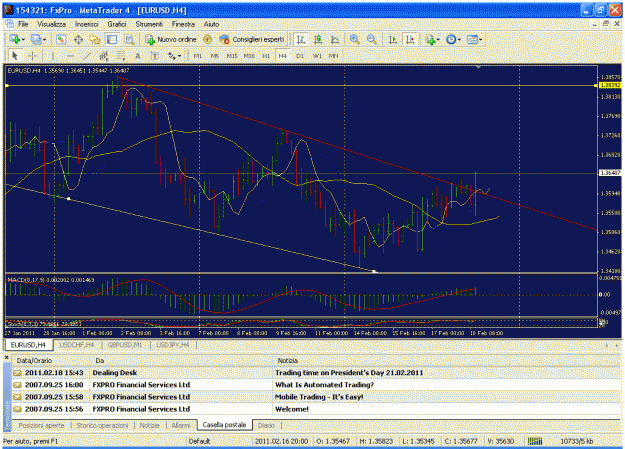Screen dimensions: 625x449
Task: Close the terminal panel with X
Action: coord(7,358)
